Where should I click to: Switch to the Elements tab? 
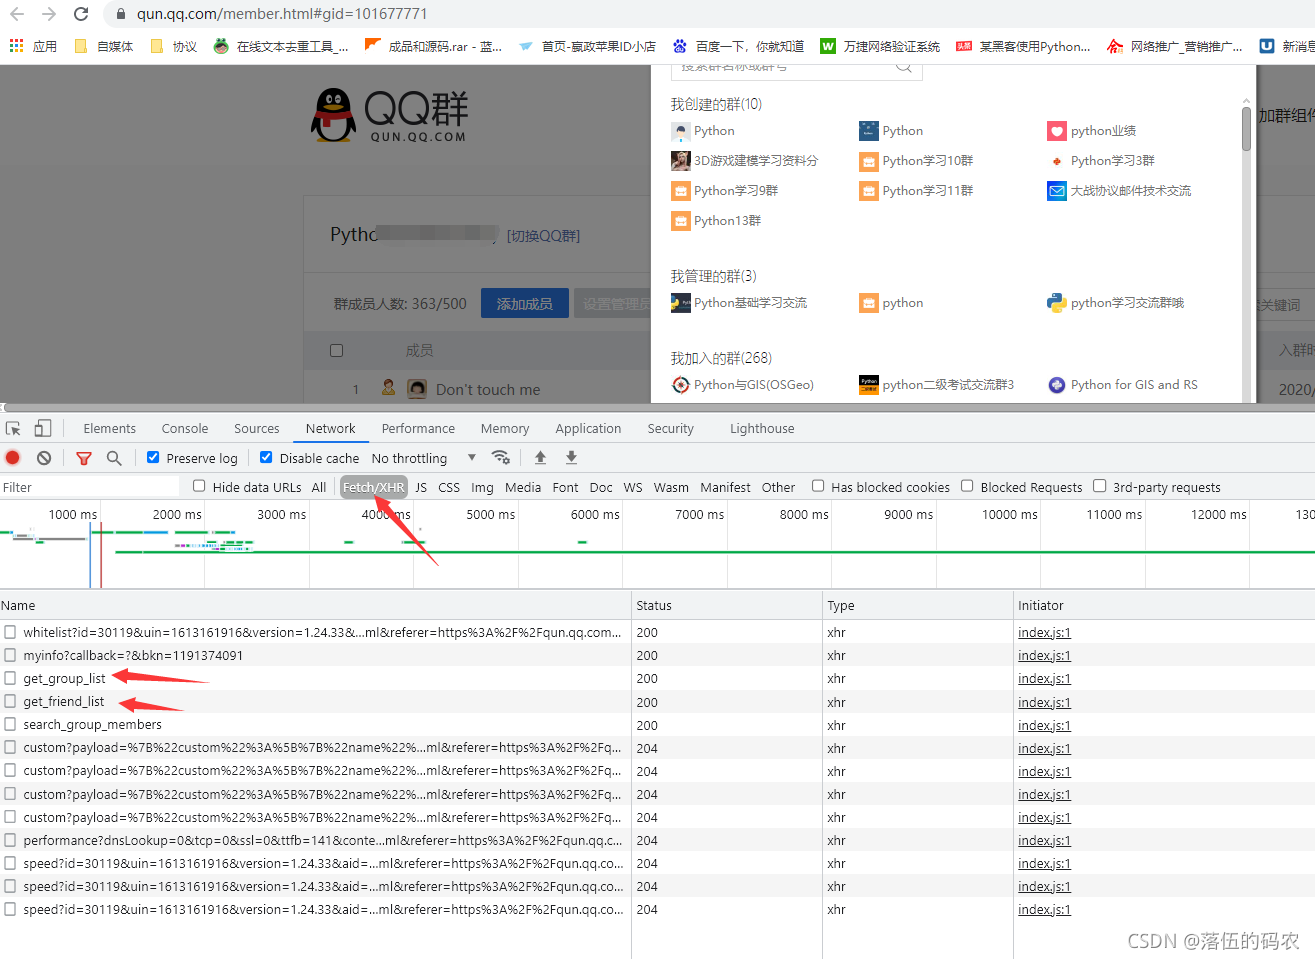(110, 428)
